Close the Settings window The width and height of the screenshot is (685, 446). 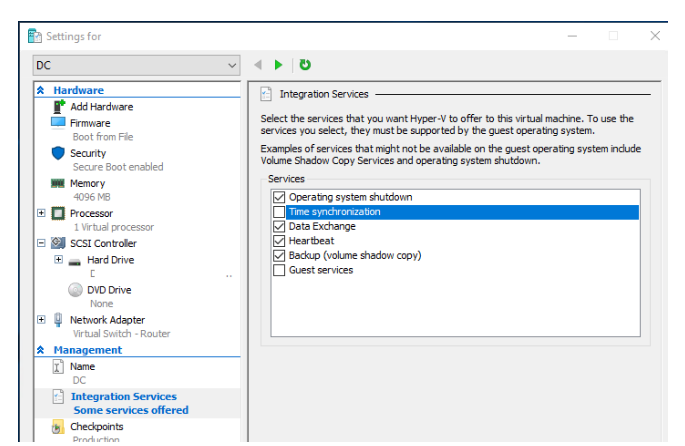click(x=655, y=36)
